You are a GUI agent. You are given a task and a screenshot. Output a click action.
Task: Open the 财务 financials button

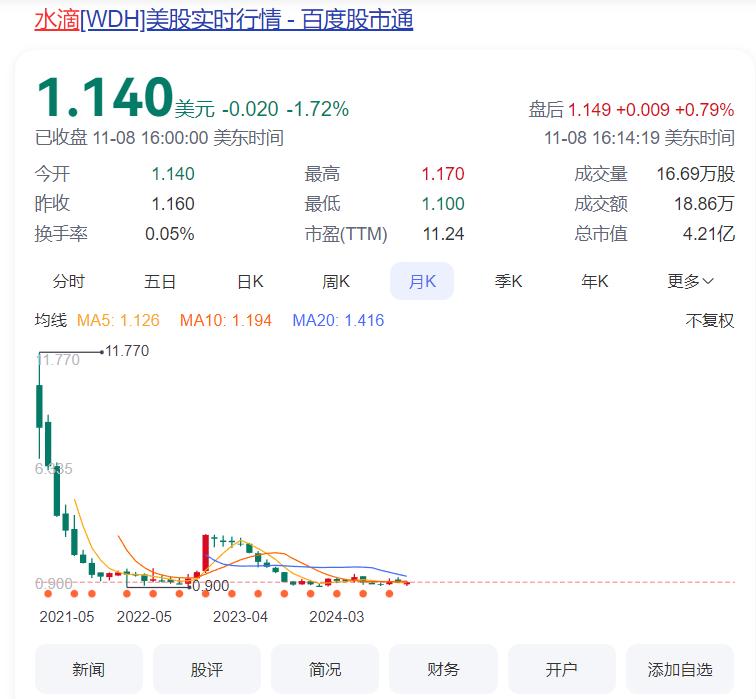(x=443, y=669)
